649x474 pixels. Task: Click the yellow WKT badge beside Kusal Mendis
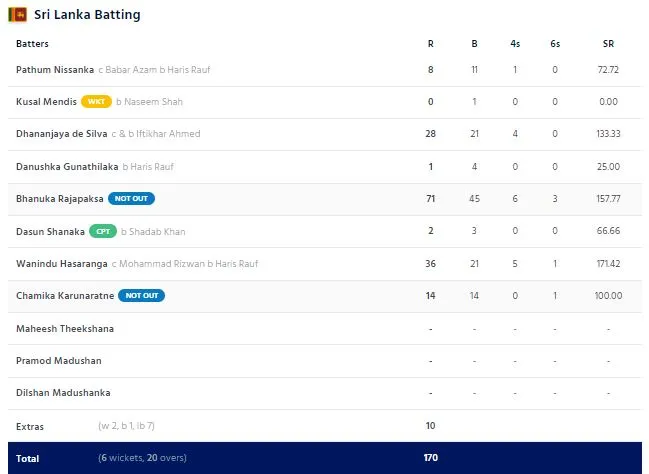(96, 102)
